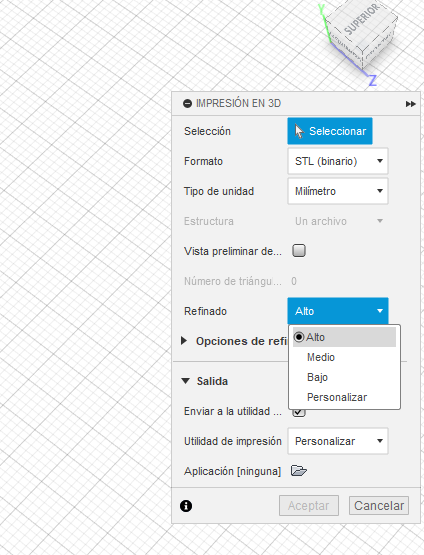Image resolution: width=424 pixels, height=555 pixels.
Task: Click the Aplicación [ninguna] label
Action: tap(233, 471)
